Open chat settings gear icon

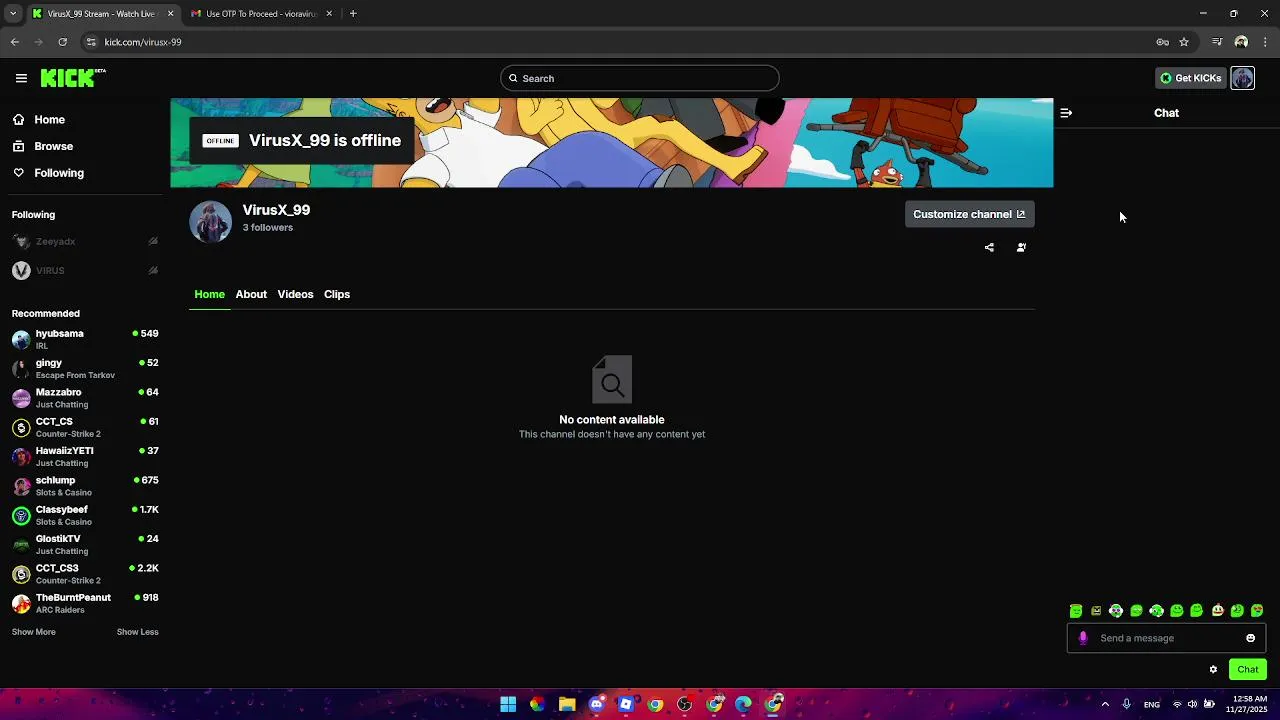[1213, 670]
